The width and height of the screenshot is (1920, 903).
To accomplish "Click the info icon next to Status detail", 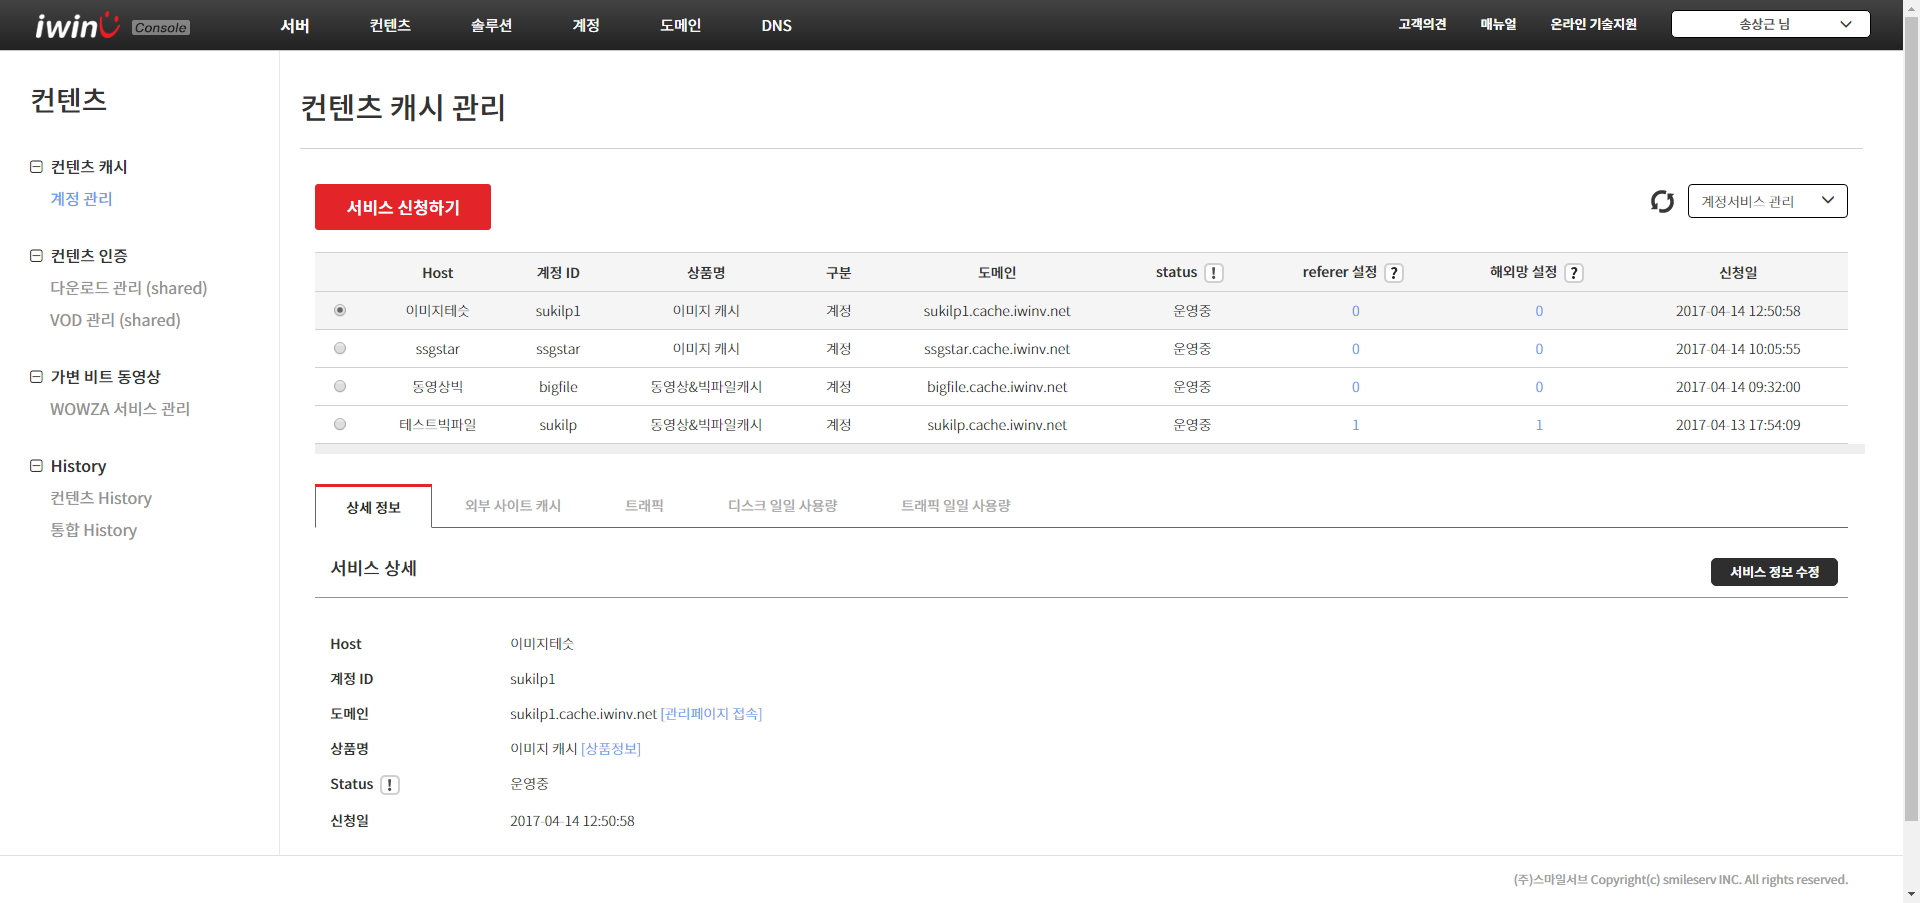I will [x=390, y=785].
